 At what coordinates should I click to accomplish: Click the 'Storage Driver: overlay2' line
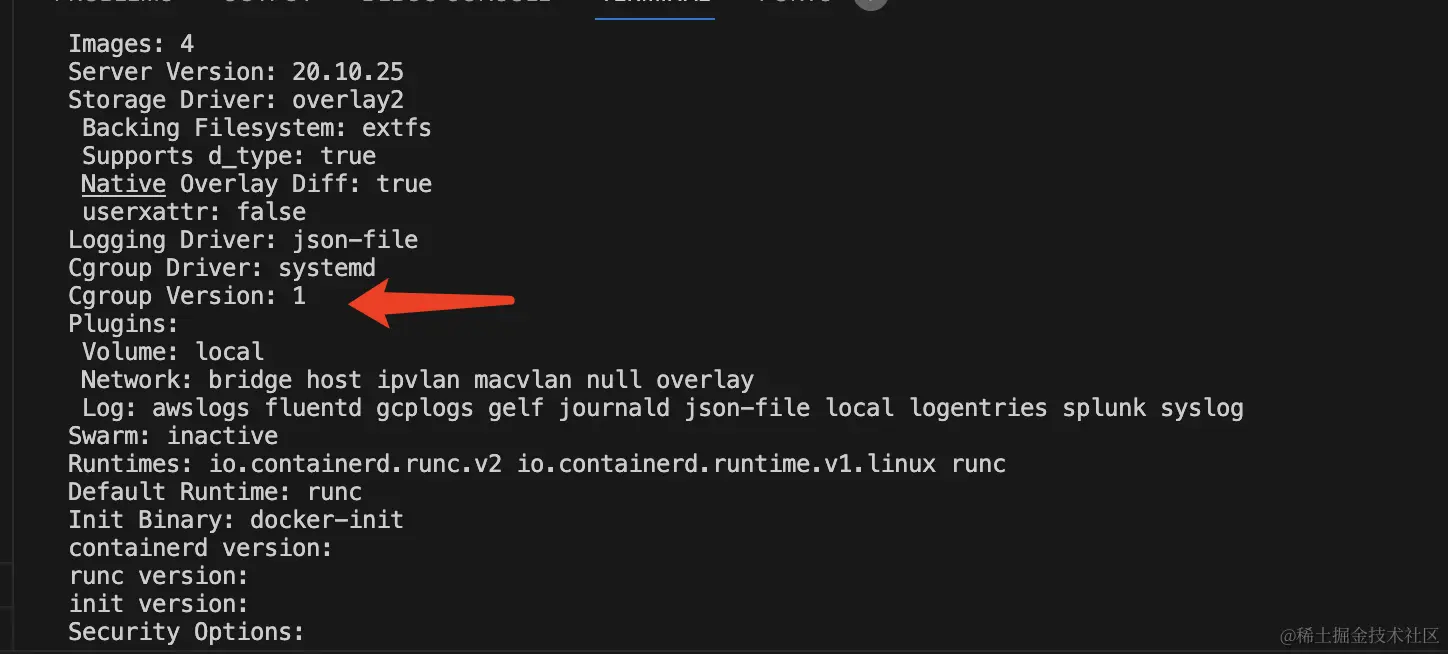pyautogui.click(x=236, y=100)
